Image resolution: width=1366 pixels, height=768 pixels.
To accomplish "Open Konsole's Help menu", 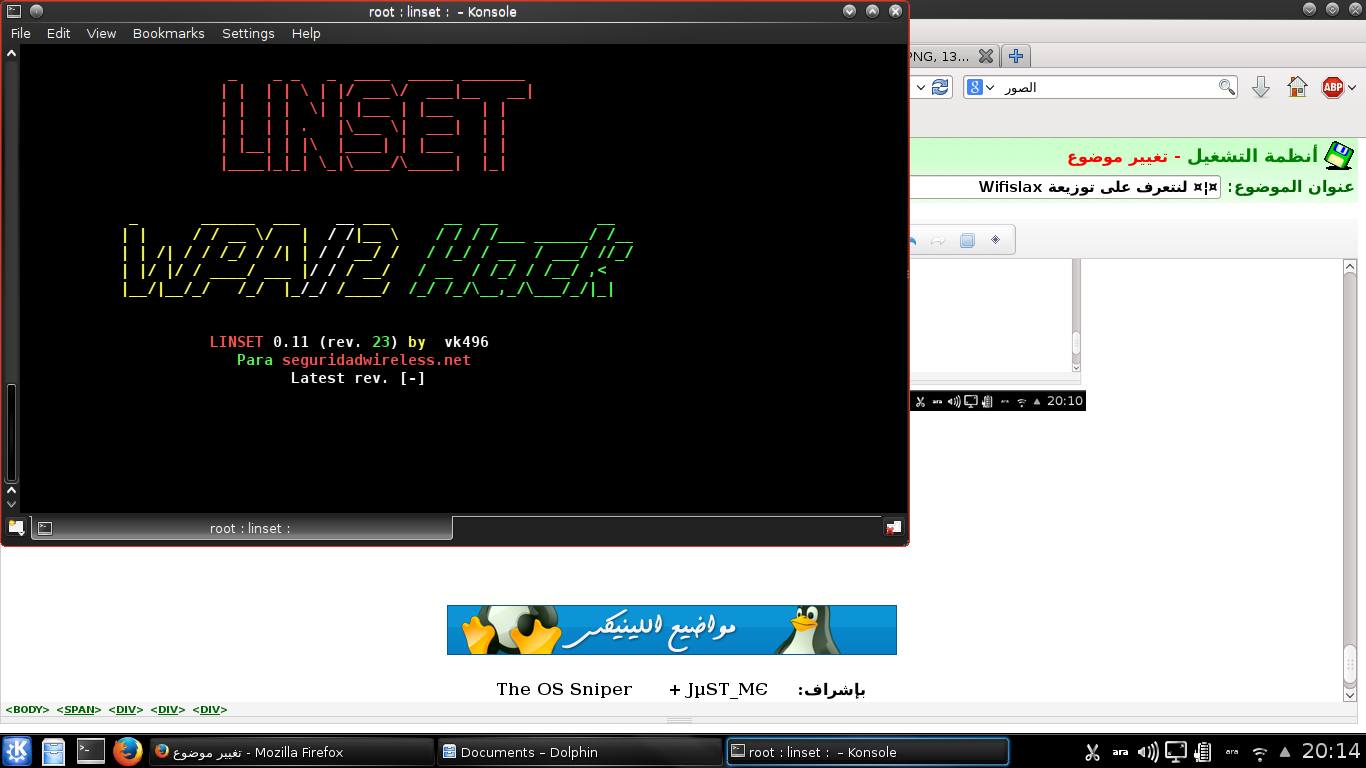I will coord(306,33).
